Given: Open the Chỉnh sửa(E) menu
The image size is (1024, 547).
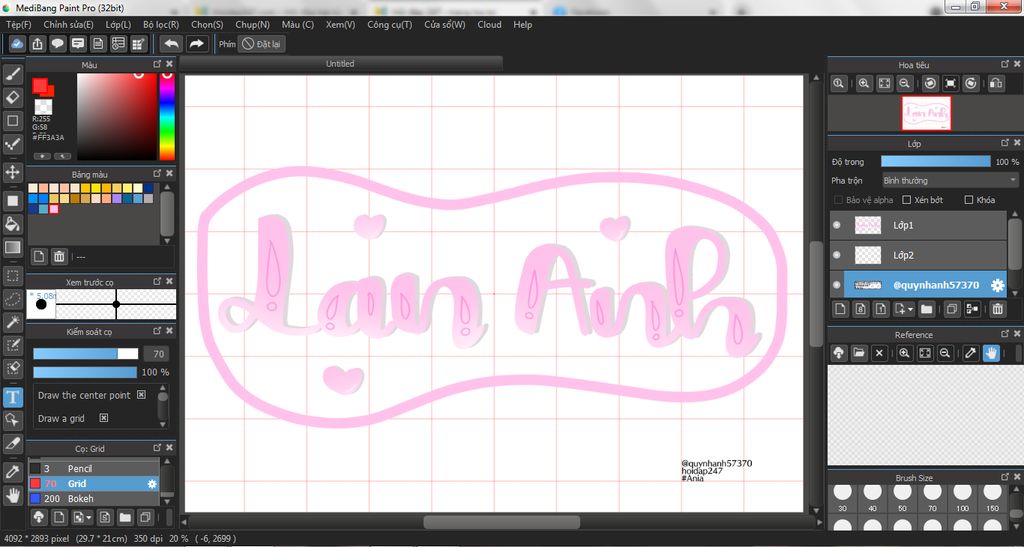Looking at the screenshot, I should (x=69, y=24).
